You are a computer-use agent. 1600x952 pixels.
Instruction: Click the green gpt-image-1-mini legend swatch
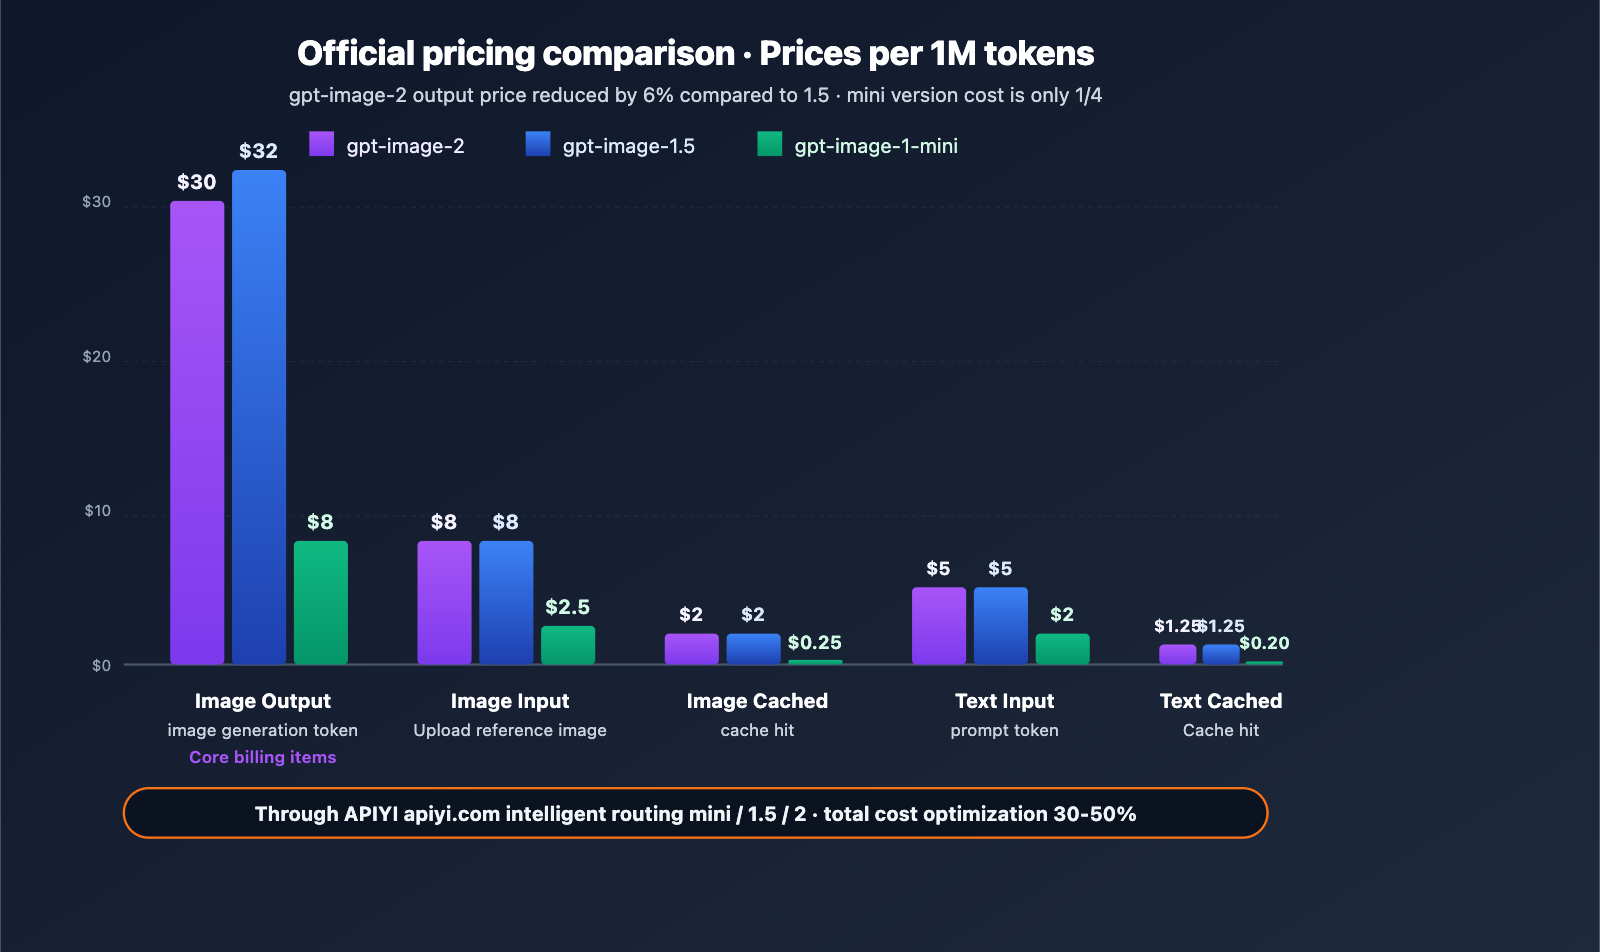pyautogui.click(x=770, y=144)
